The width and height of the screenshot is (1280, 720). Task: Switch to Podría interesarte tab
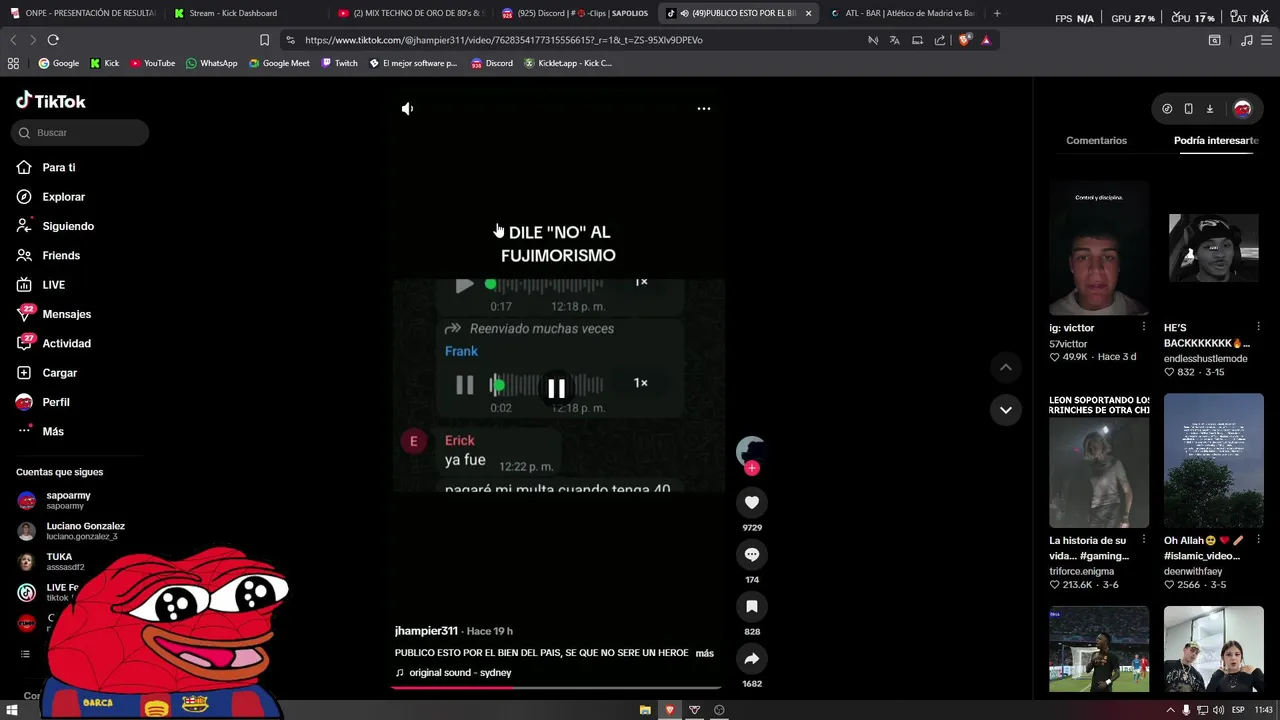pyautogui.click(x=1216, y=141)
